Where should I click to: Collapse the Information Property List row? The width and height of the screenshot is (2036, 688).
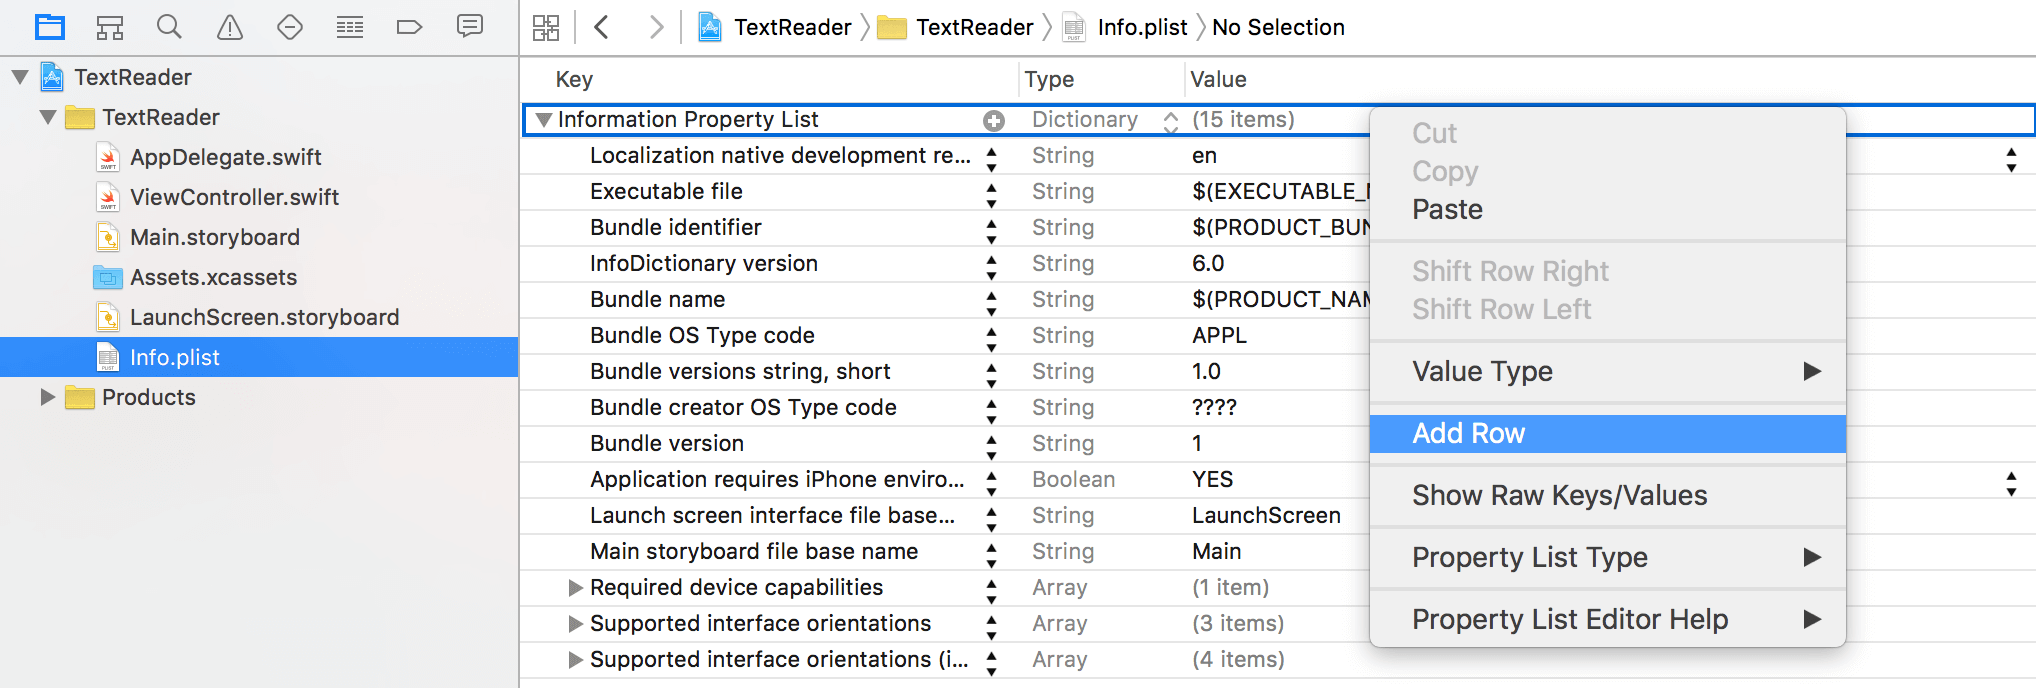point(544,120)
